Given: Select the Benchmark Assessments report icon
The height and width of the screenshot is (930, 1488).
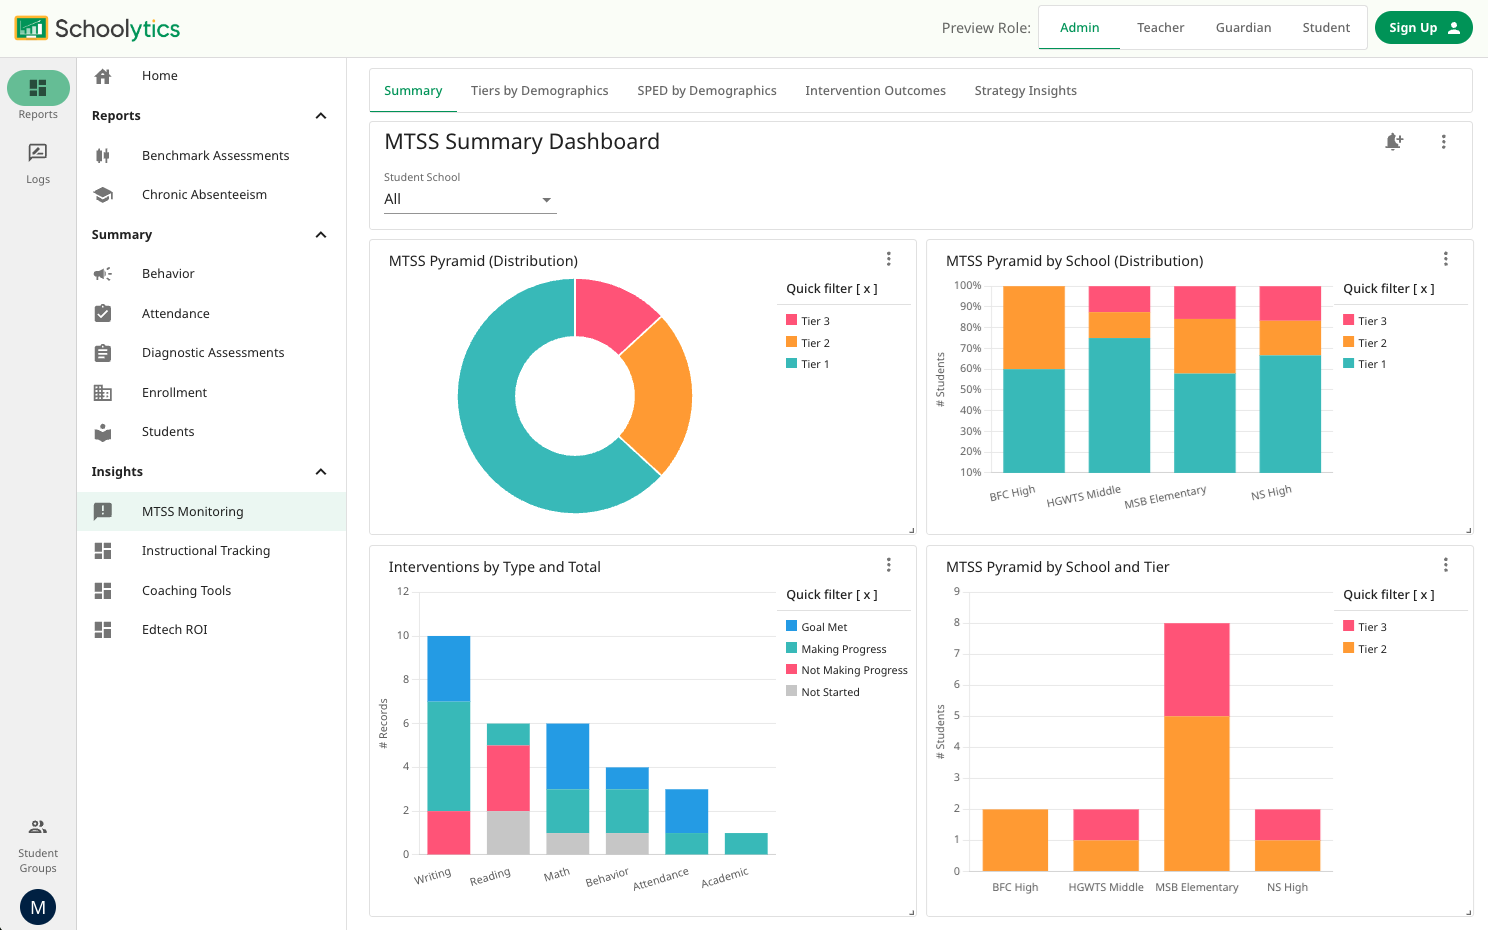Looking at the screenshot, I should click(103, 155).
